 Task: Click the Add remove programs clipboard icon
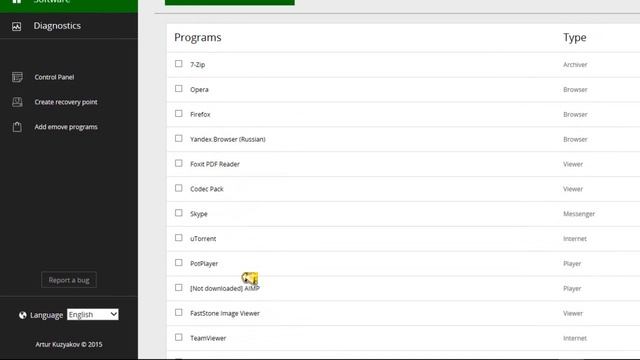(x=17, y=127)
